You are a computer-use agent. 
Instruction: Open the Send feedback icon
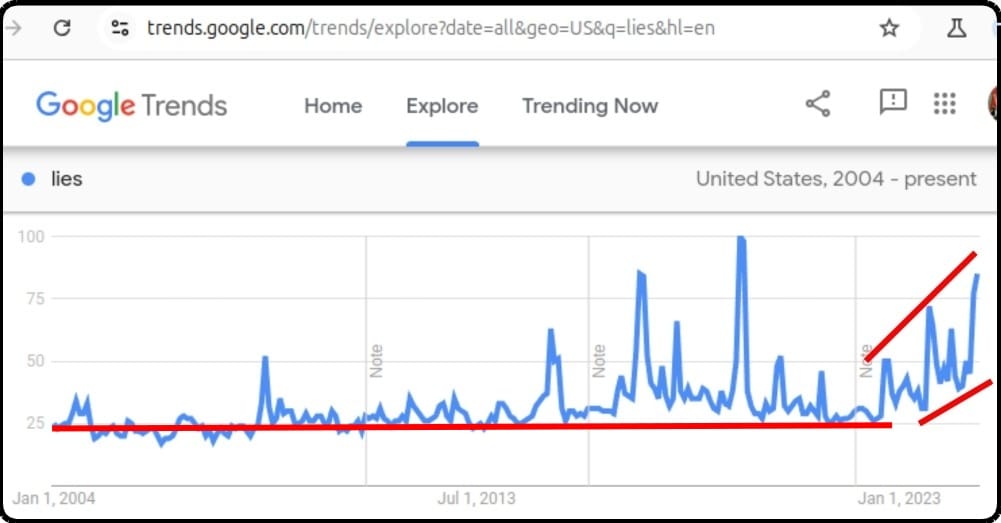(x=893, y=102)
